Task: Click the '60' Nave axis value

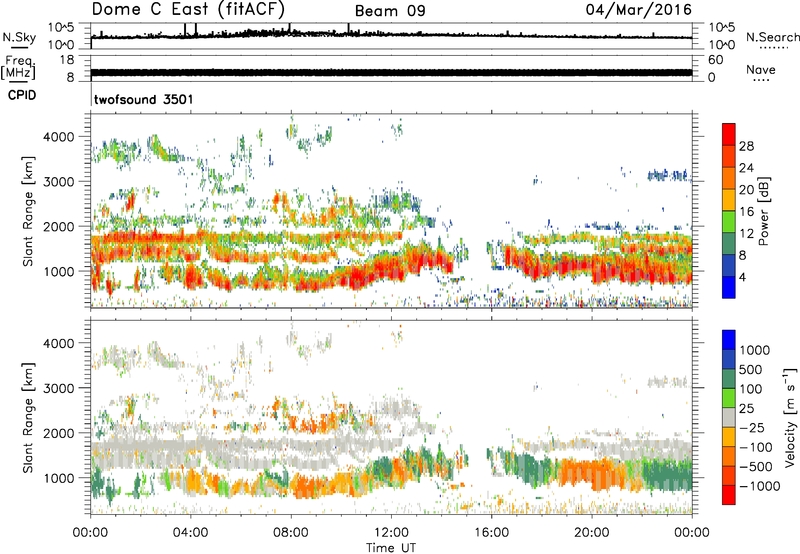Action: click(x=716, y=60)
